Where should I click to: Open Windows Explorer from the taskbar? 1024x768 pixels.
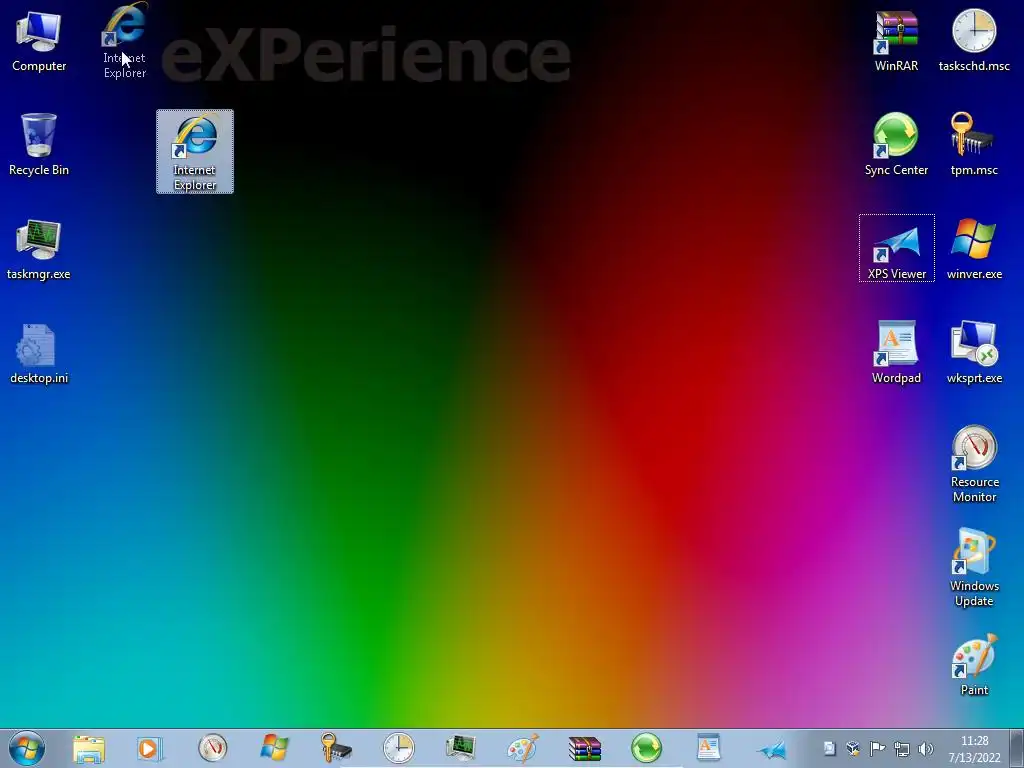coord(89,748)
